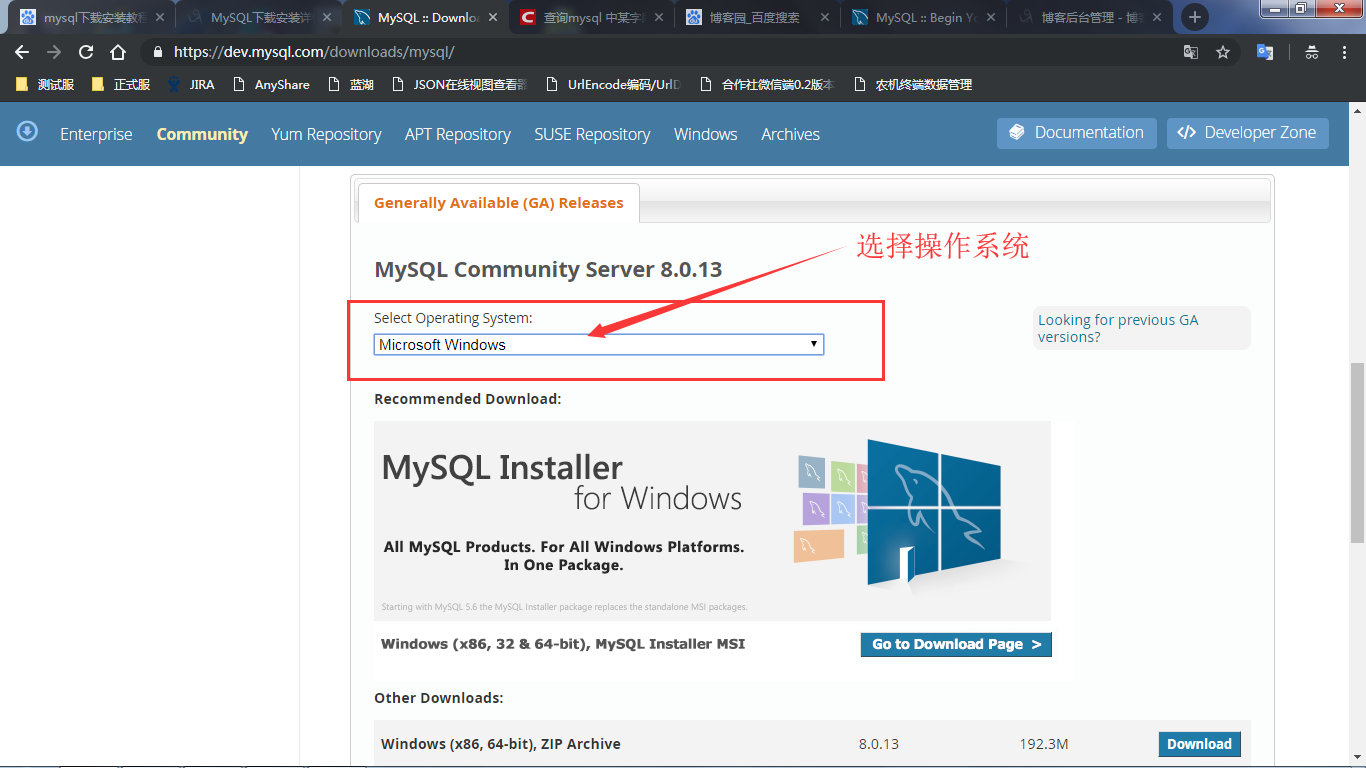1366x768 pixels.
Task: Open the SUSE Repository page
Action: point(592,134)
